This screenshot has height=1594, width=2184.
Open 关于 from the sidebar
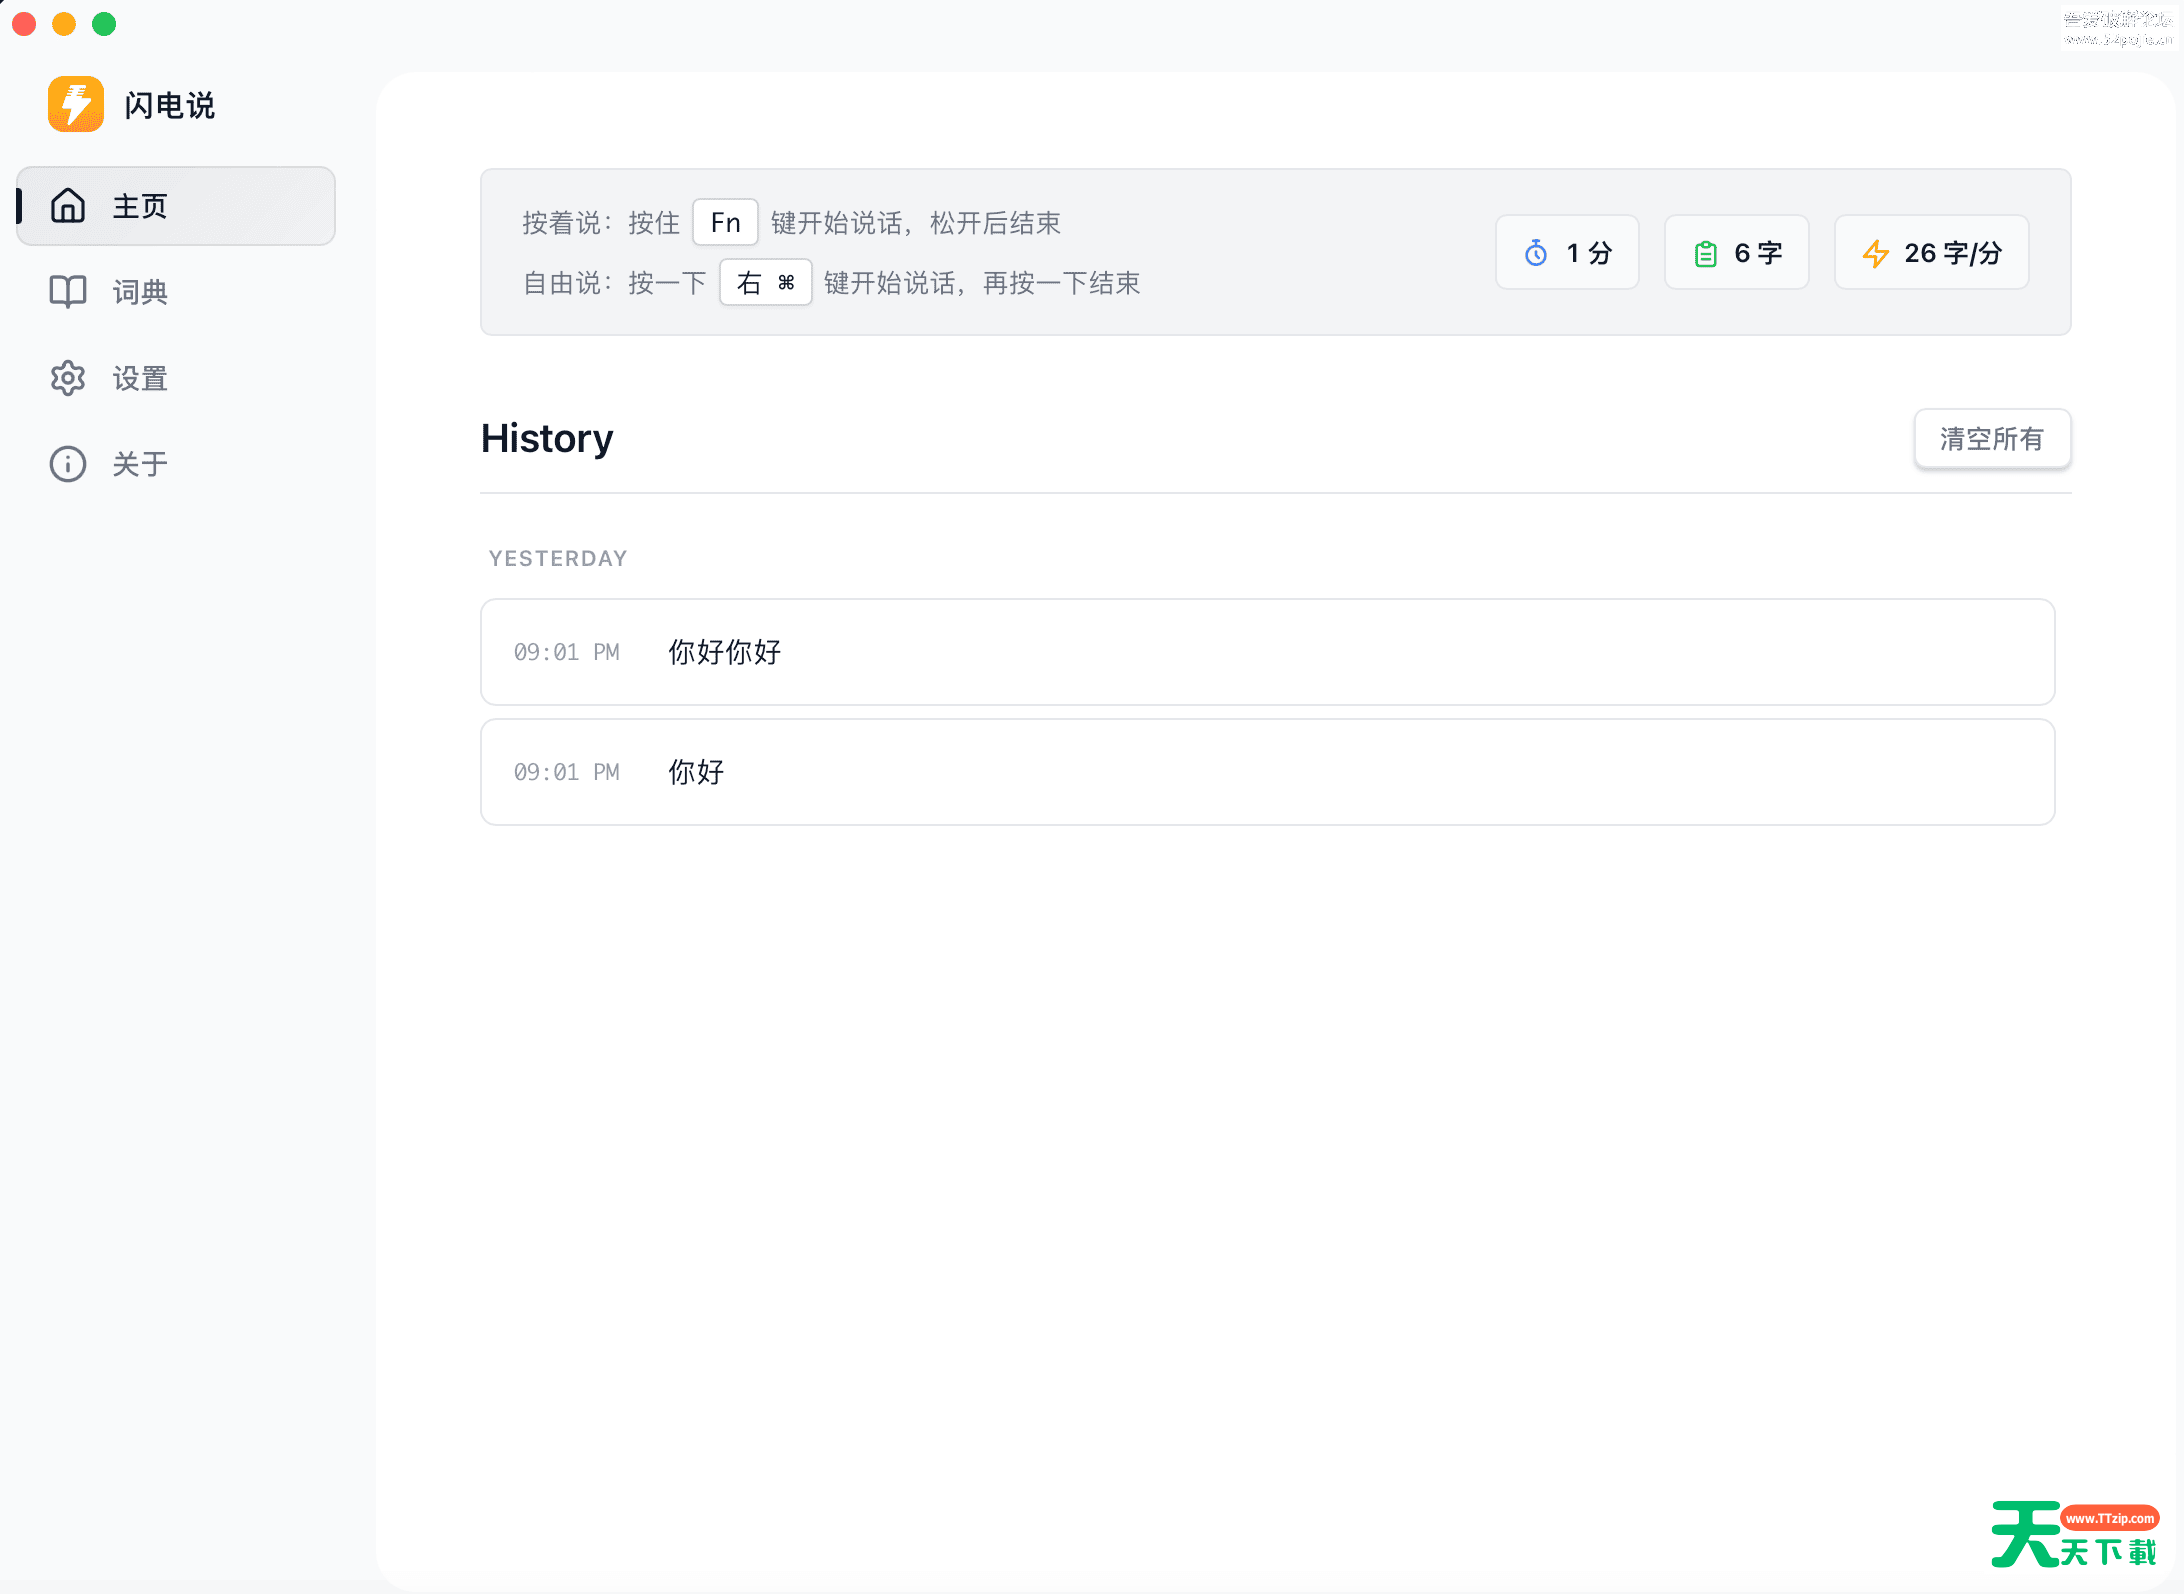coord(139,464)
